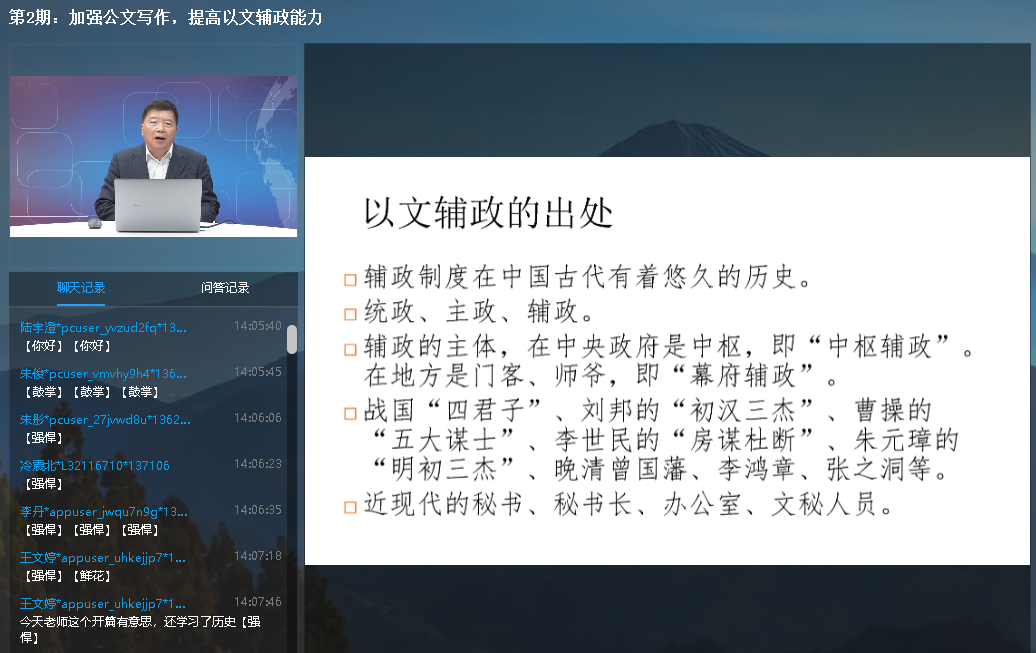Click orange bullet beside 近现代的秘书
Screen dimensions: 1036x653
(x=350, y=506)
